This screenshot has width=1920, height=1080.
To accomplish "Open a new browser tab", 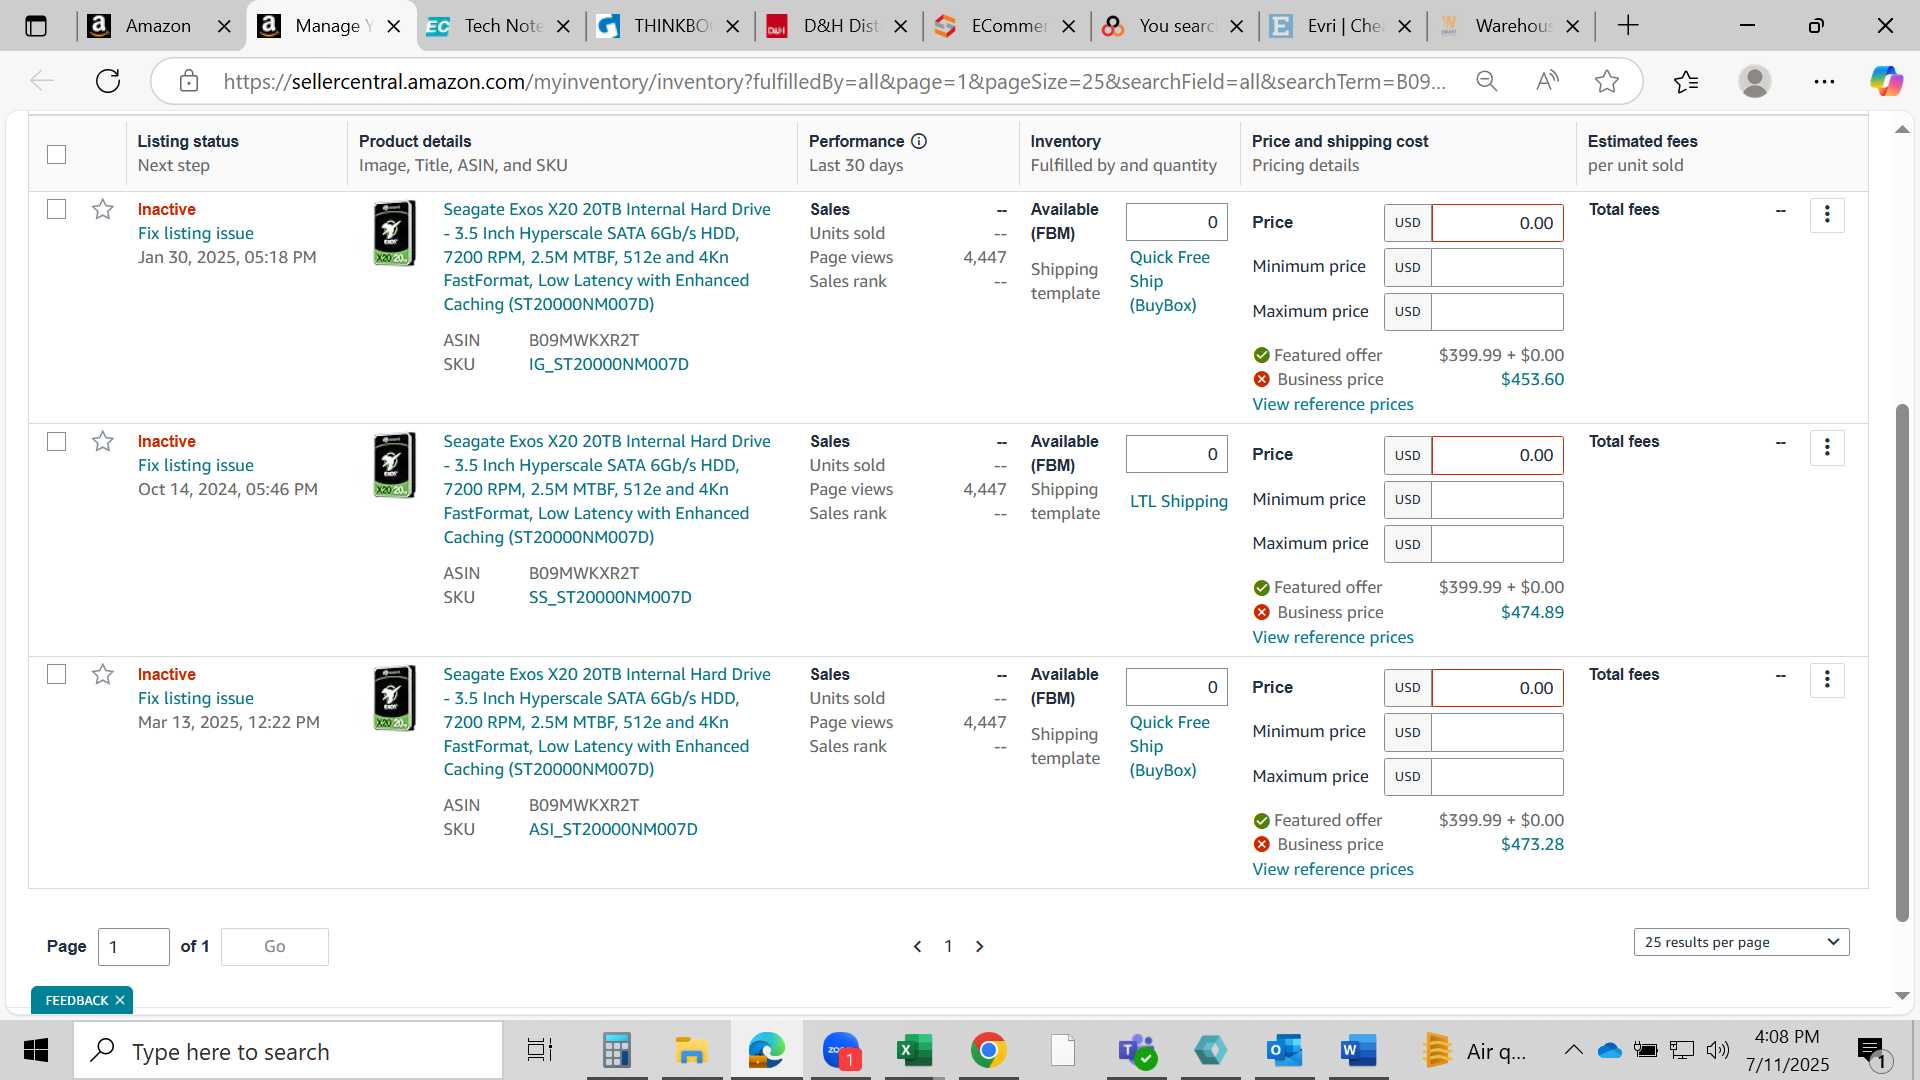I will pyautogui.click(x=1628, y=26).
